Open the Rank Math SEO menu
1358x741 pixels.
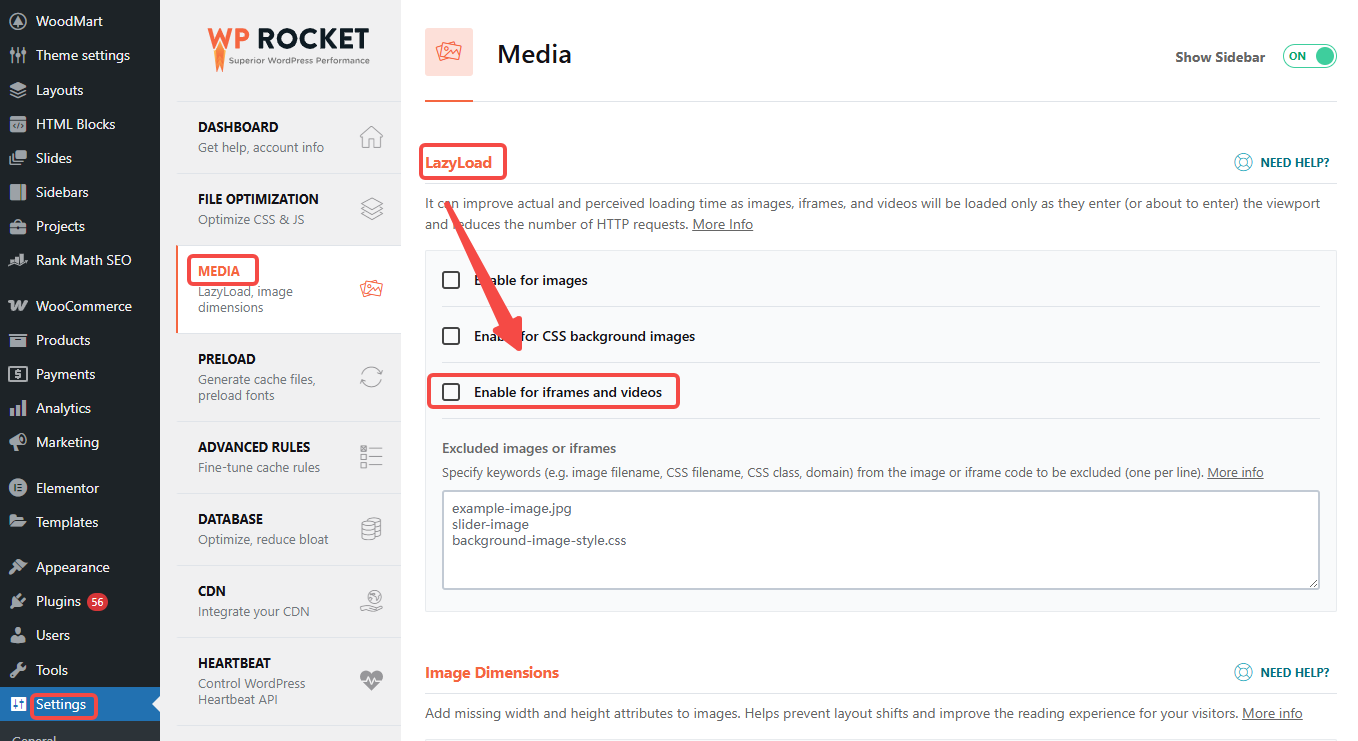click(x=83, y=260)
